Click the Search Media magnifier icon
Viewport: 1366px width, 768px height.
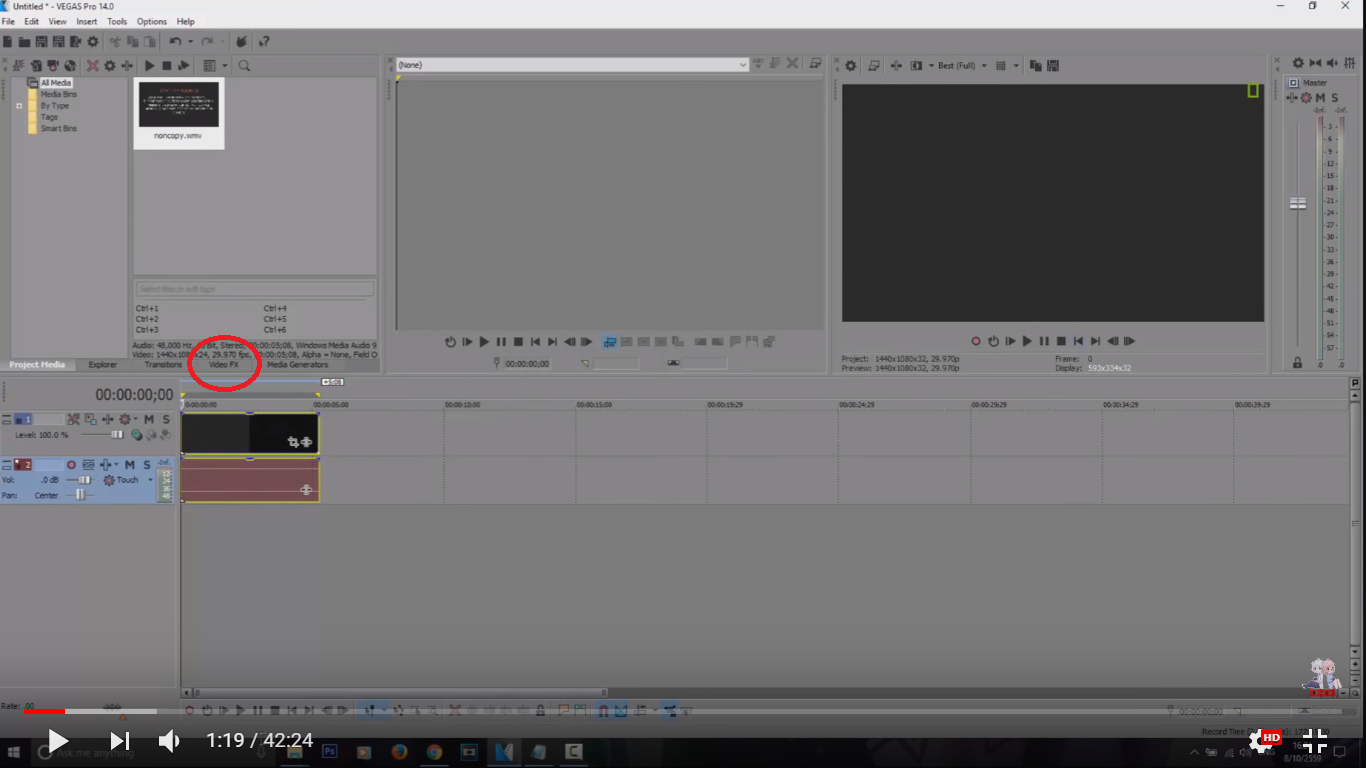click(244, 66)
